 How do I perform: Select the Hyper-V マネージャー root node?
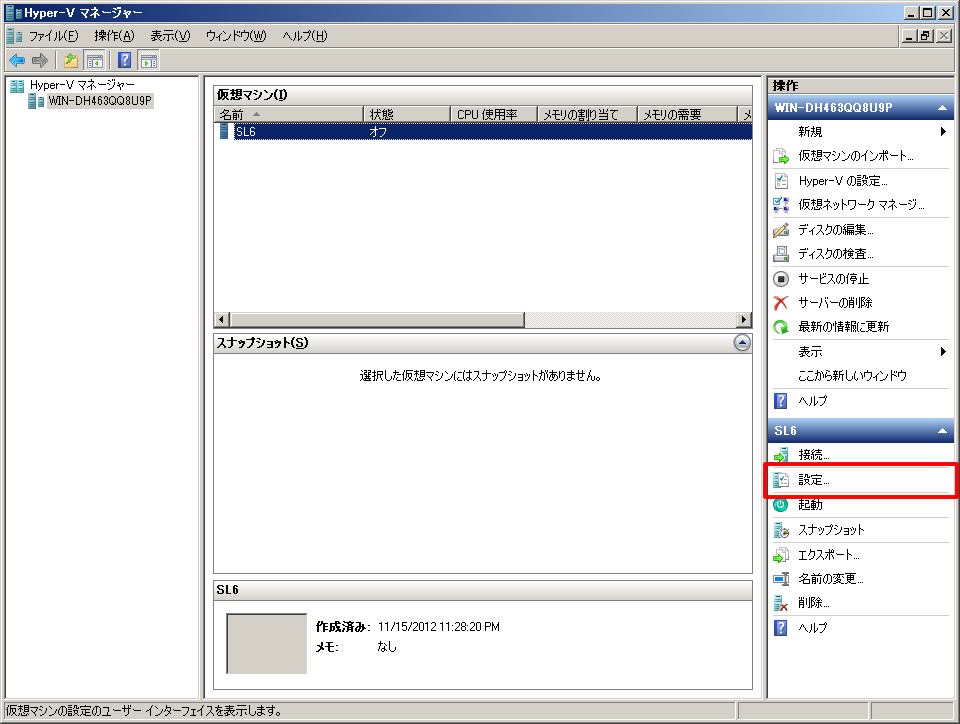click(x=82, y=85)
